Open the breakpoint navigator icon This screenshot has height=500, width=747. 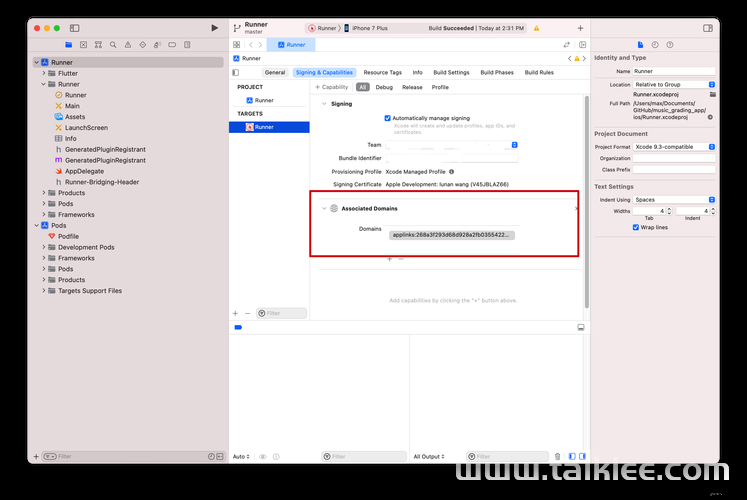coord(172,45)
